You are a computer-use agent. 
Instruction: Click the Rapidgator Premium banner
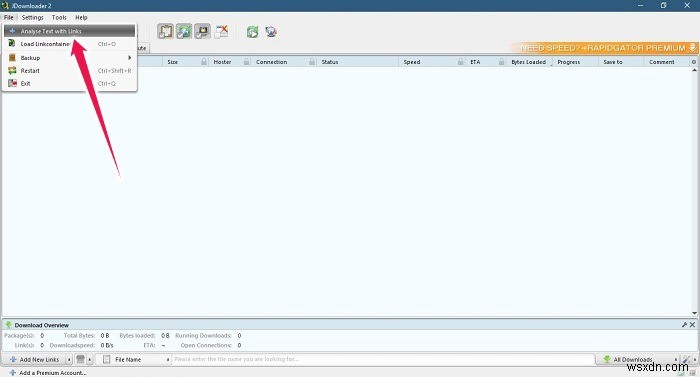tap(604, 48)
